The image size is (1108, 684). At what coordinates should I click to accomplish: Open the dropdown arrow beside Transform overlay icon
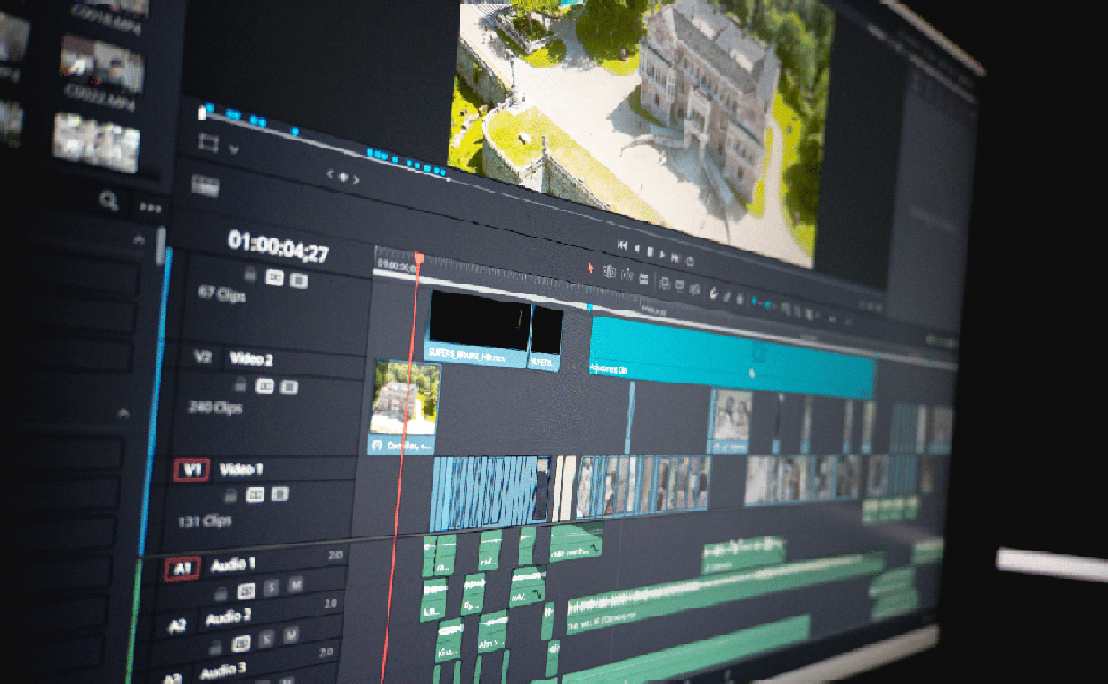(234, 150)
